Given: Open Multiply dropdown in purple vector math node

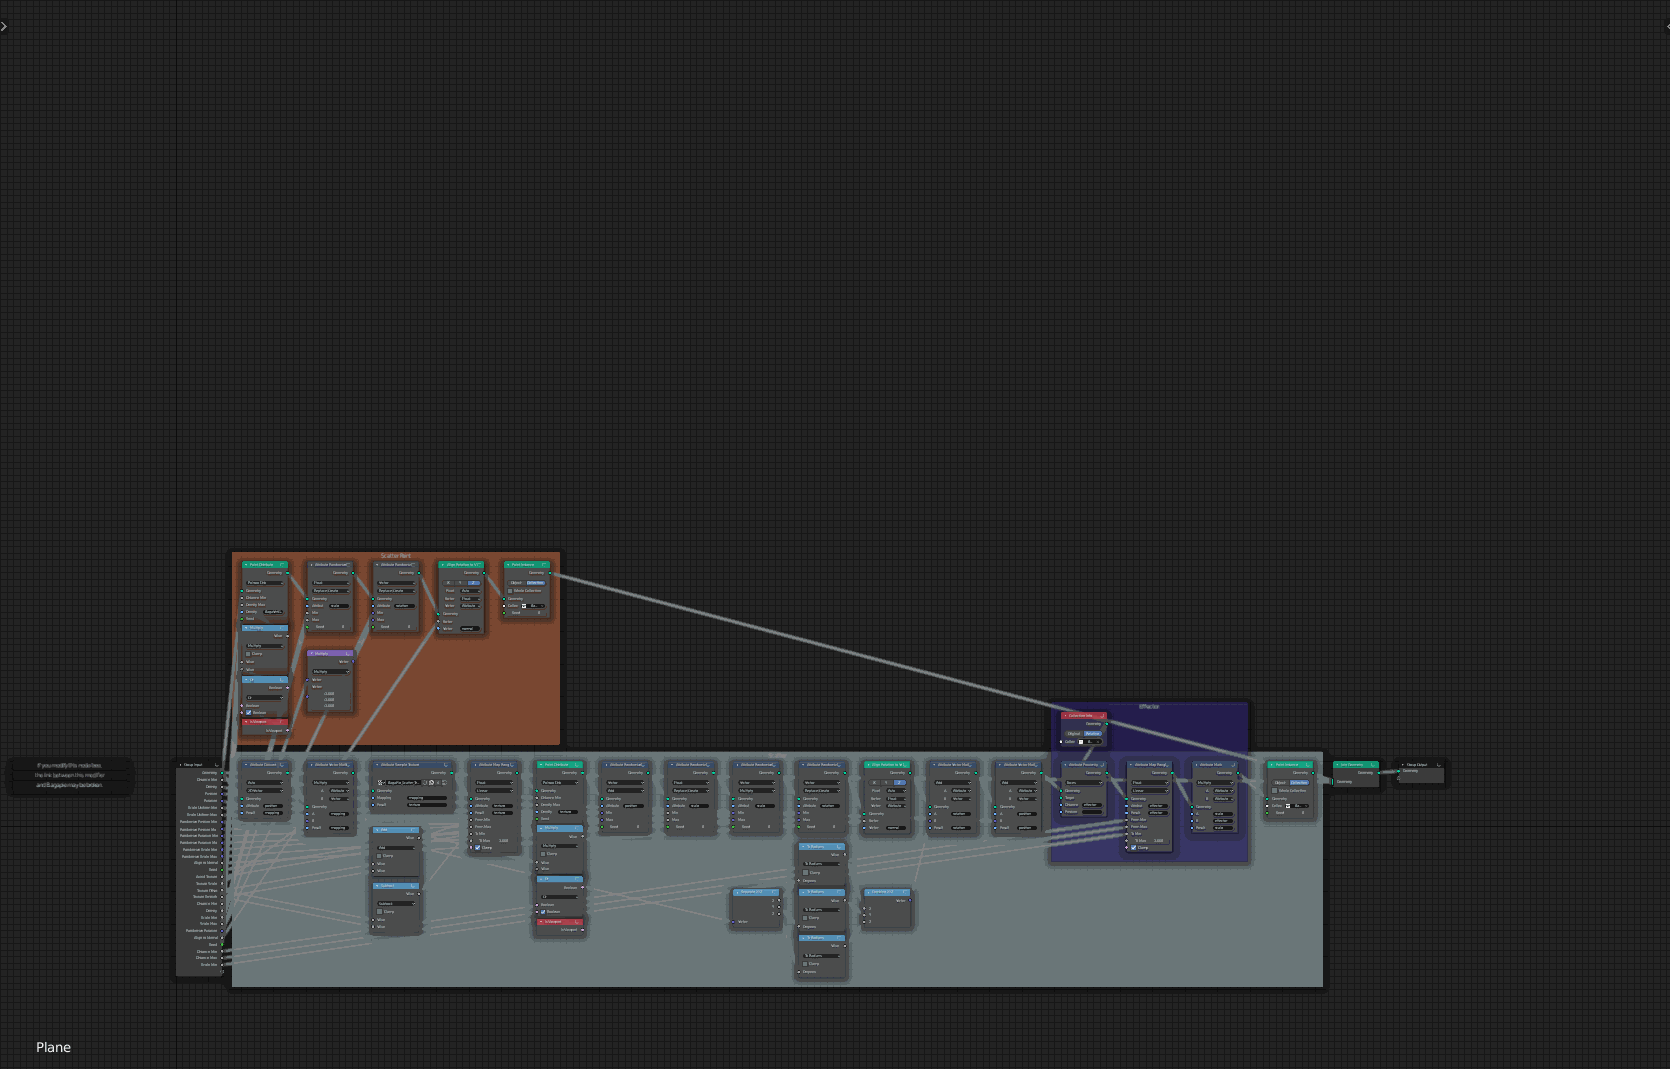Looking at the screenshot, I should pyautogui.click(x=331, y=672).
